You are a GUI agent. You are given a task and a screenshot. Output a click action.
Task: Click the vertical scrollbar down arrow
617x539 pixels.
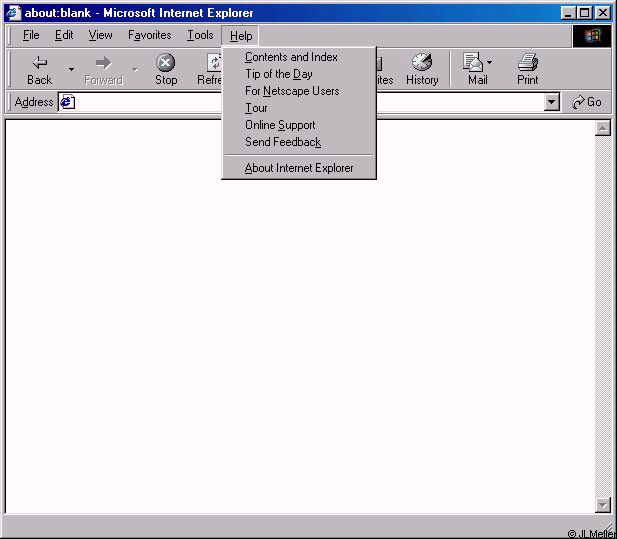click(602, 505)
